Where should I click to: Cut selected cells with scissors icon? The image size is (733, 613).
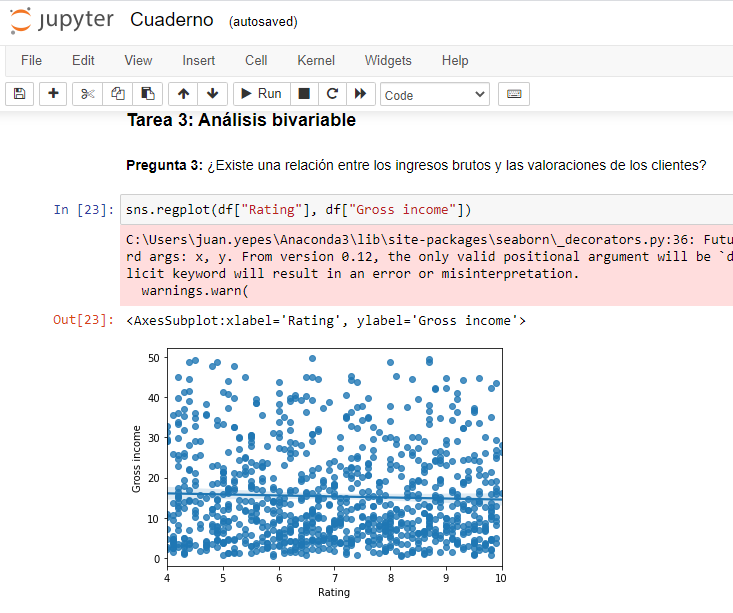pos(88,94)
